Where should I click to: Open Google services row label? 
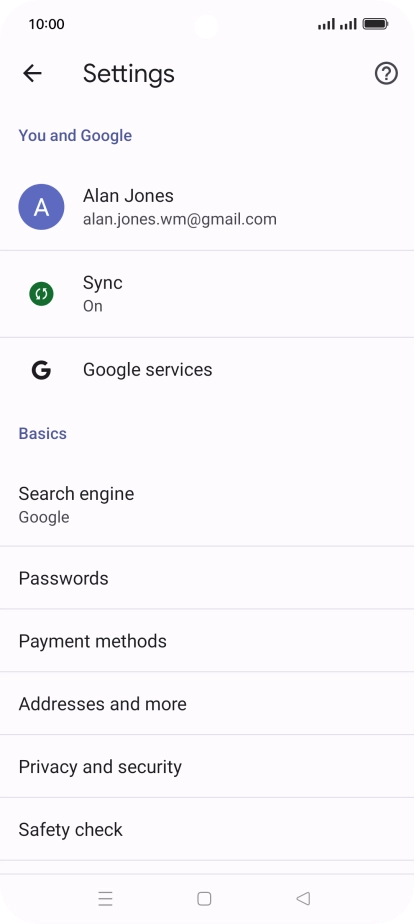pyautogui.click(x=147, y=370)
